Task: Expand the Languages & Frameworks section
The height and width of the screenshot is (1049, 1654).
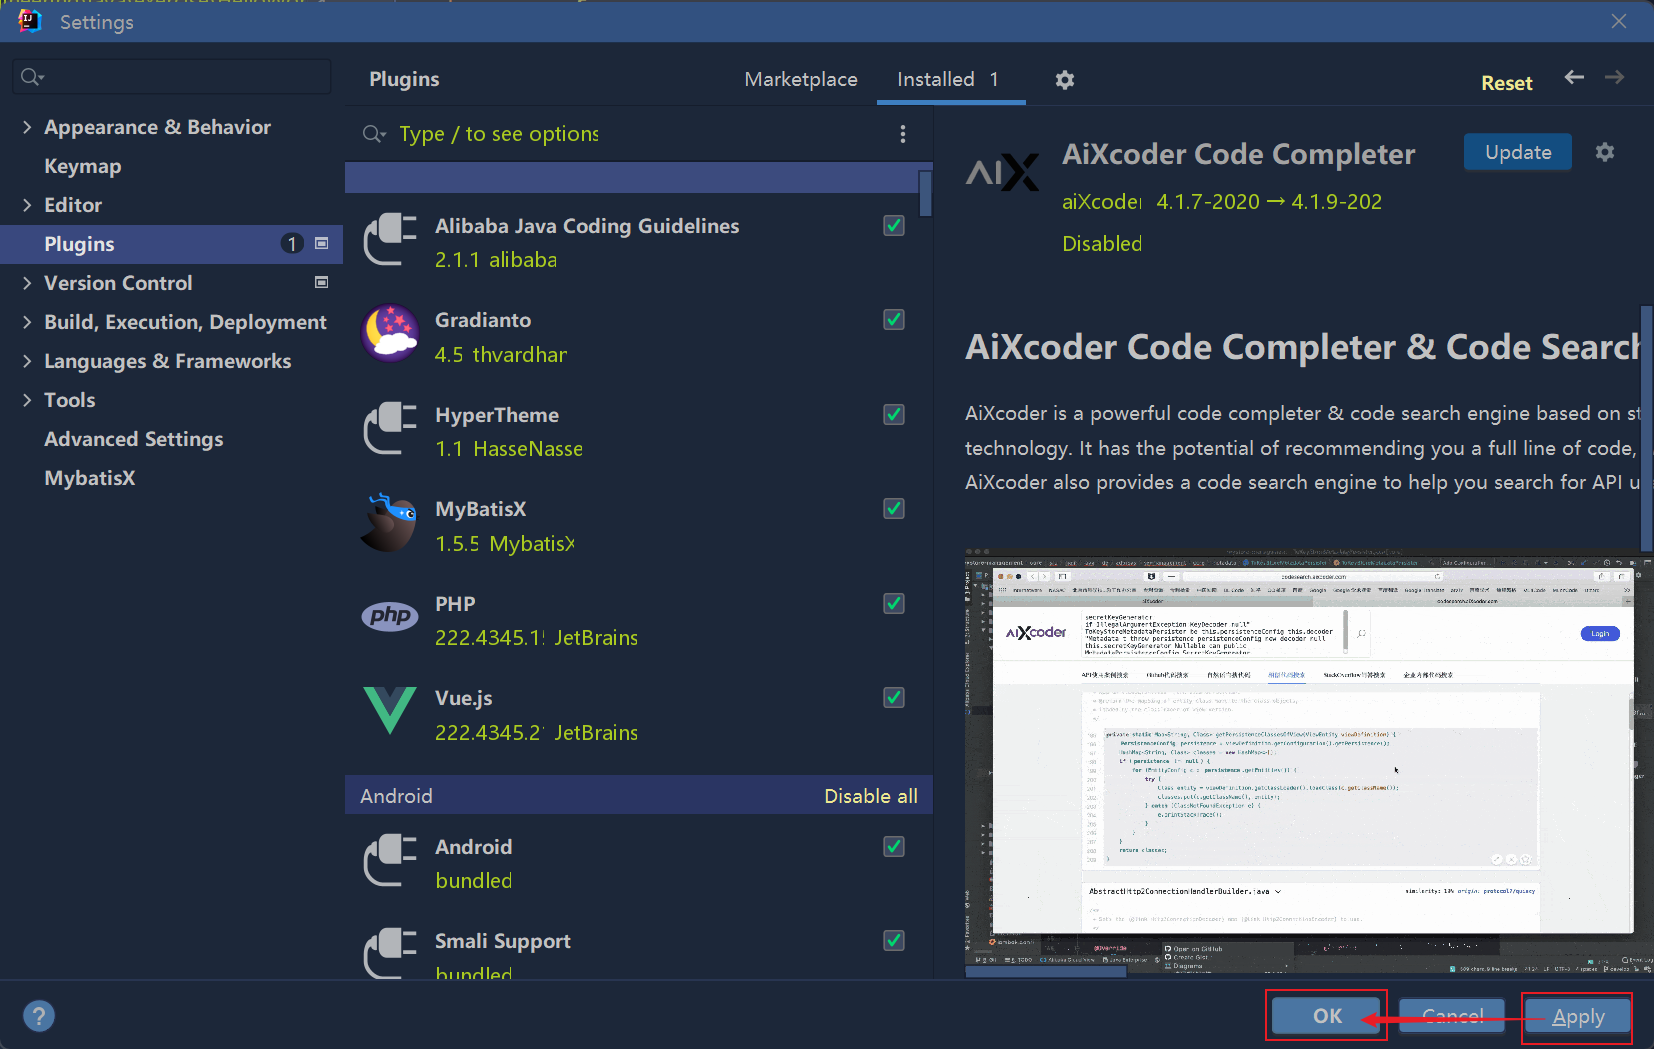Action: [27, 361]
